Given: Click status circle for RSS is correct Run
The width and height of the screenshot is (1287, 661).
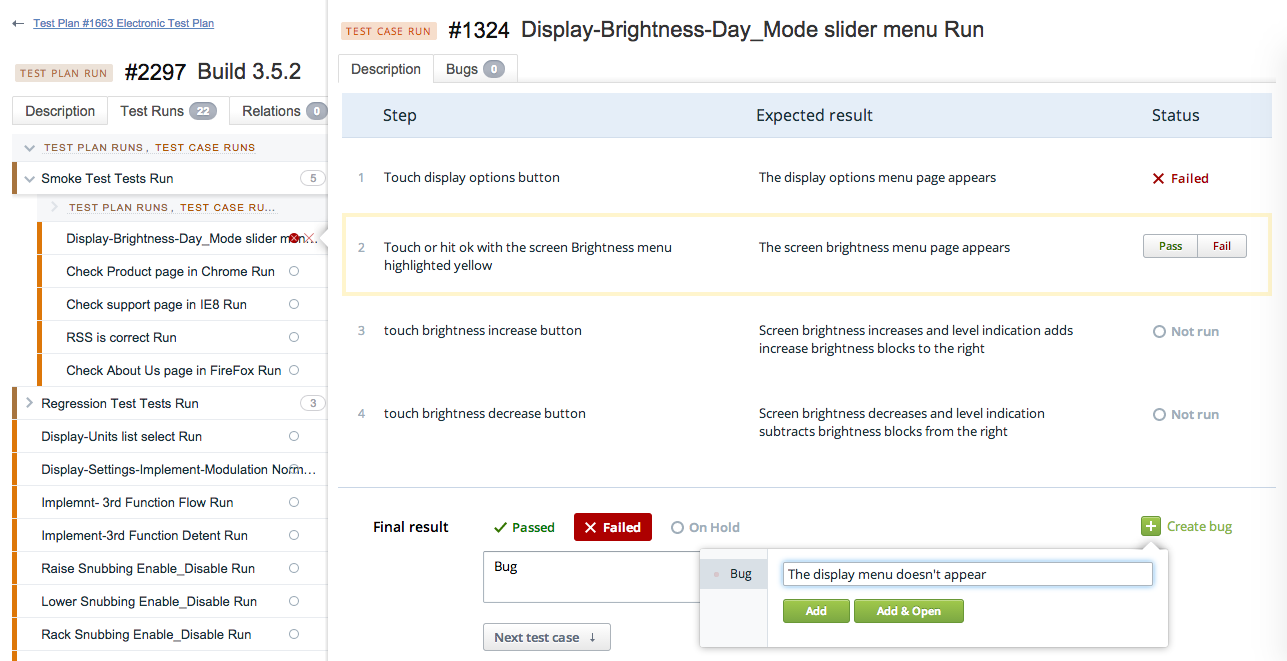Looking at the screenshot, I should (294, 337).
